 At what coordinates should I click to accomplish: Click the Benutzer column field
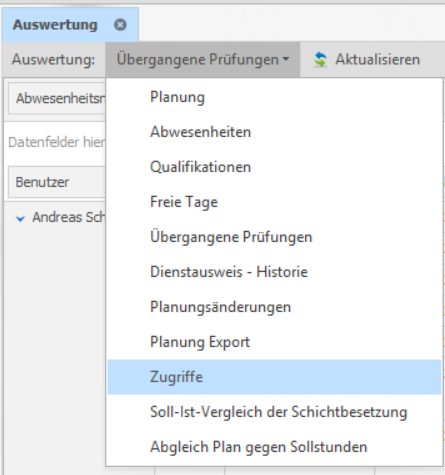pos(57,182)
